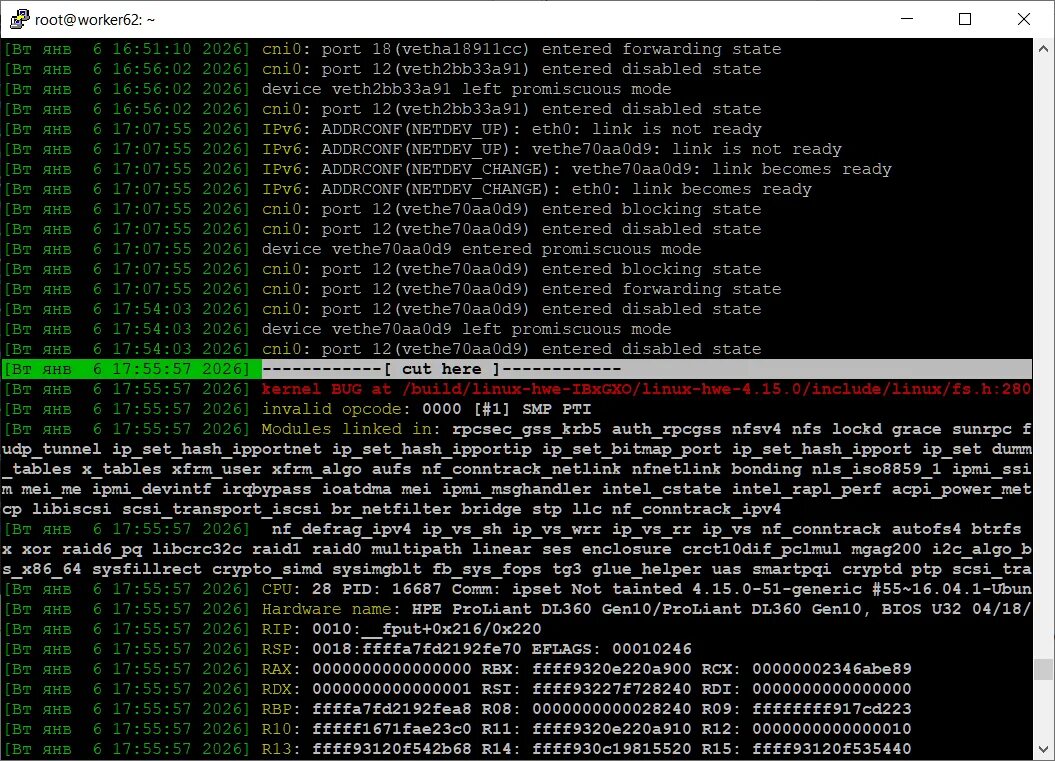Click the 'cut here' highlighted line
This screenshot has width=1055, height=761.
[517, 369]
